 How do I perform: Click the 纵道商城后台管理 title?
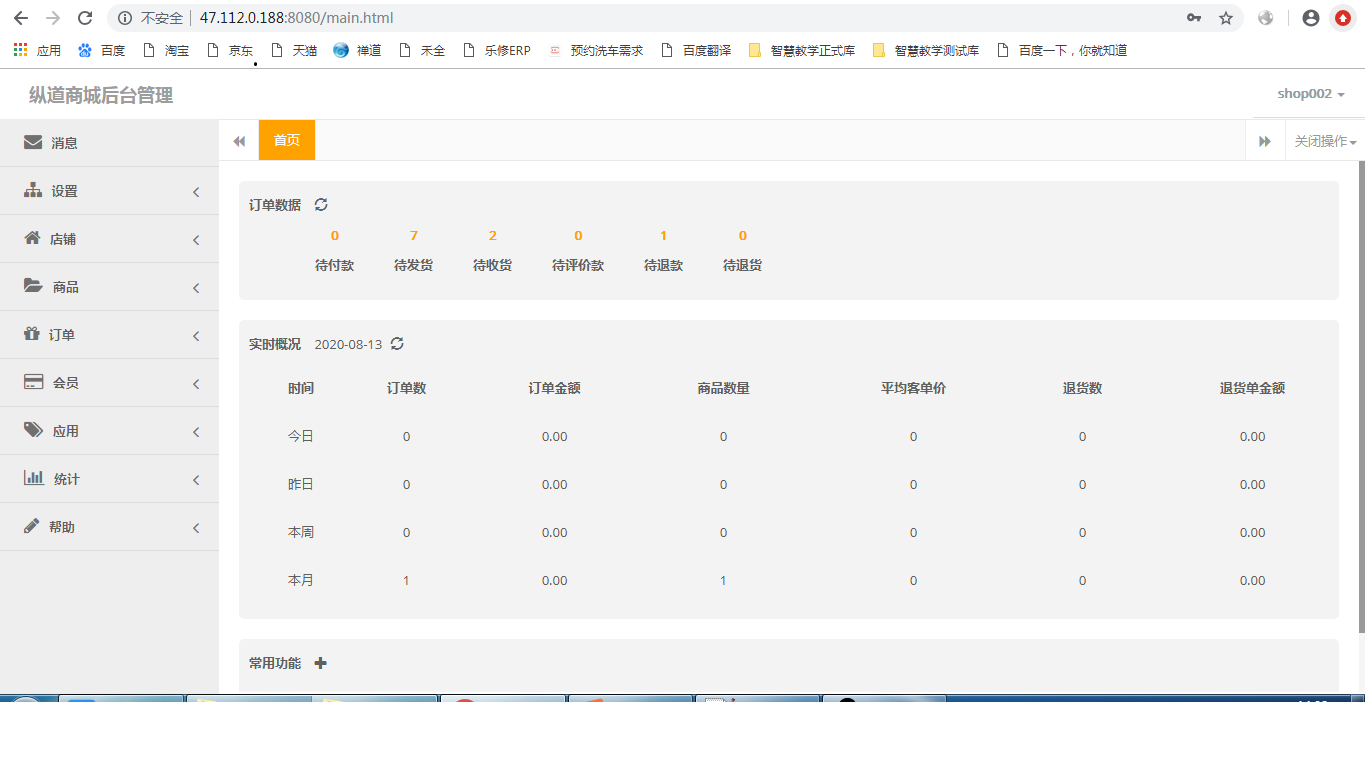101,95
